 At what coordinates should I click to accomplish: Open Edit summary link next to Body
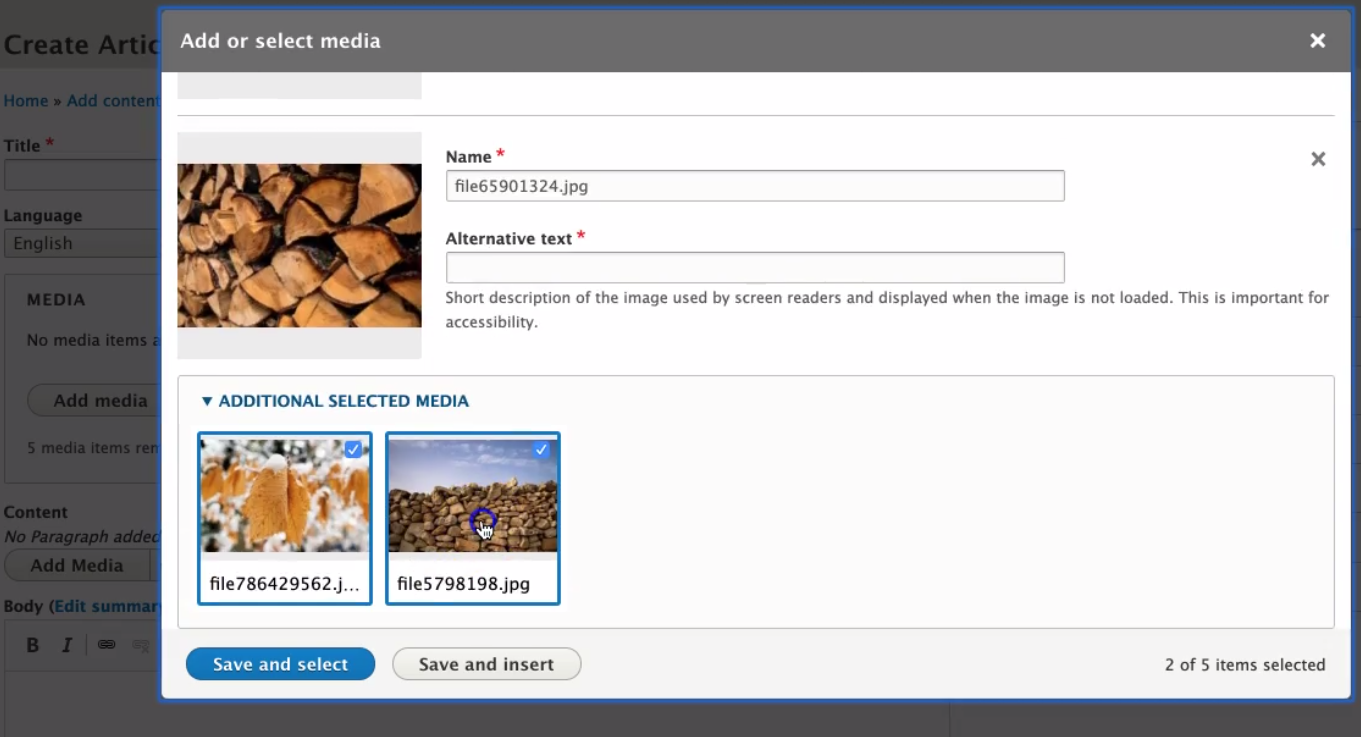pos(108,606)
